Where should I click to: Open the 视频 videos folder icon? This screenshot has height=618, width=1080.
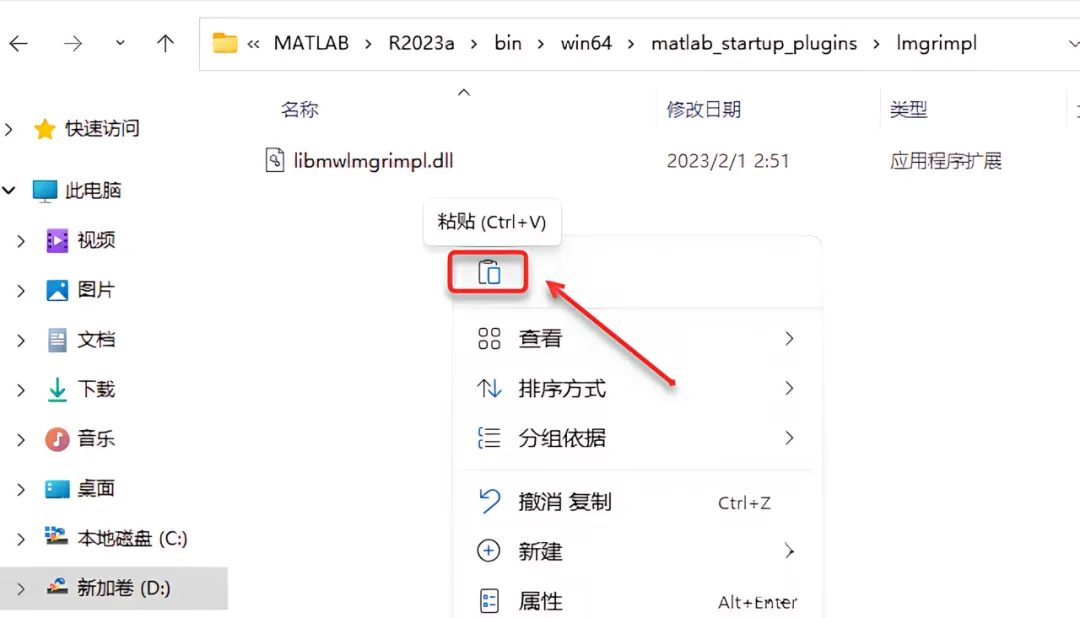56,240
